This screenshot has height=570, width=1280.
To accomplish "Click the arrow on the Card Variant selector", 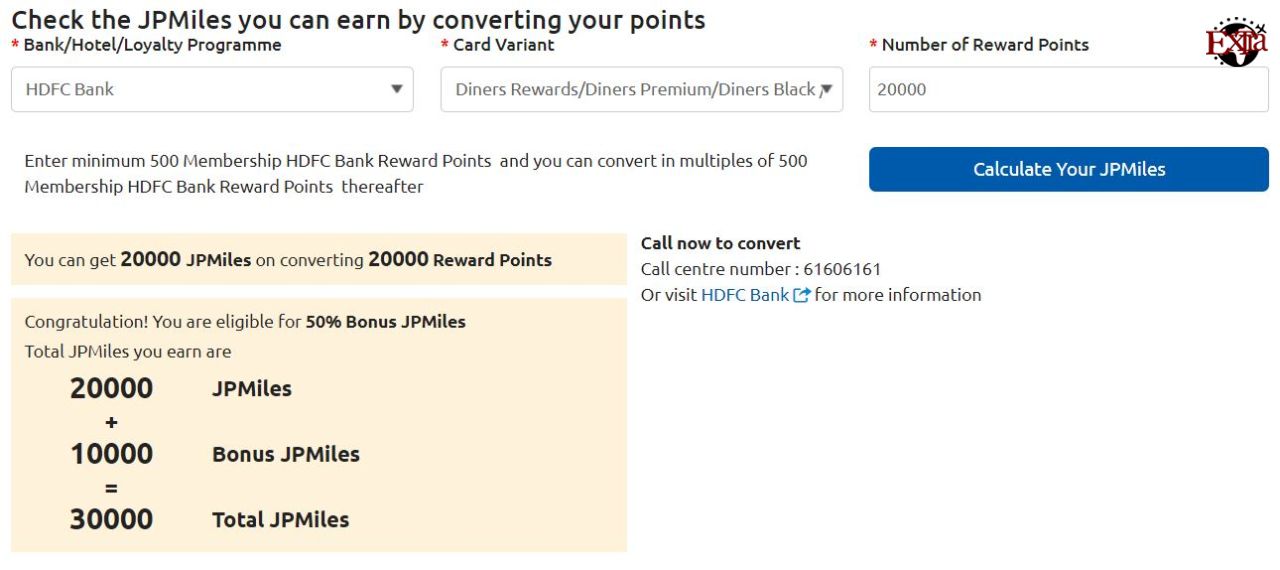I will point(827,89).
